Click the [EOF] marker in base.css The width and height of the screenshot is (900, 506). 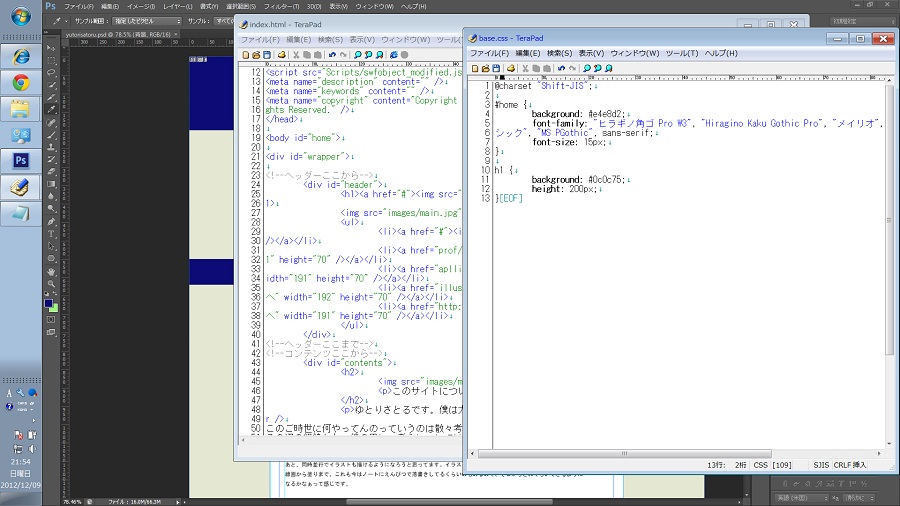point(511,198)
